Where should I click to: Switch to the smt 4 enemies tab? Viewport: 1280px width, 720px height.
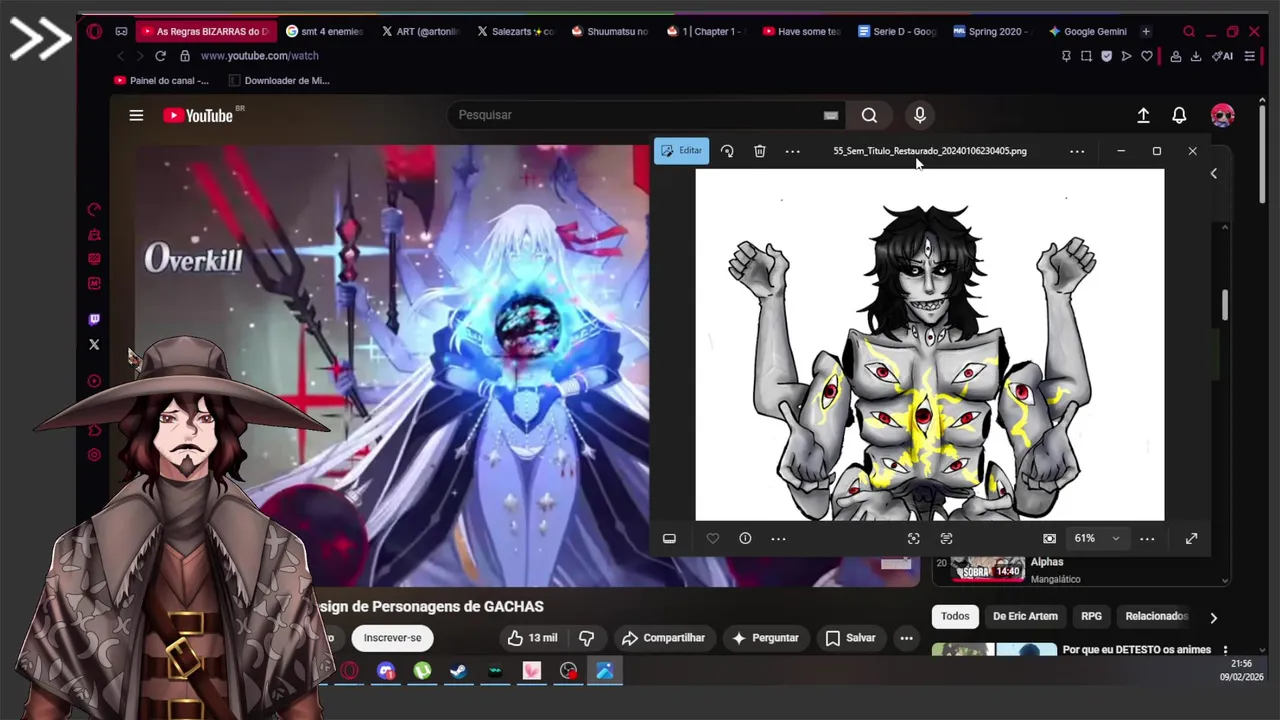[324, 31]
